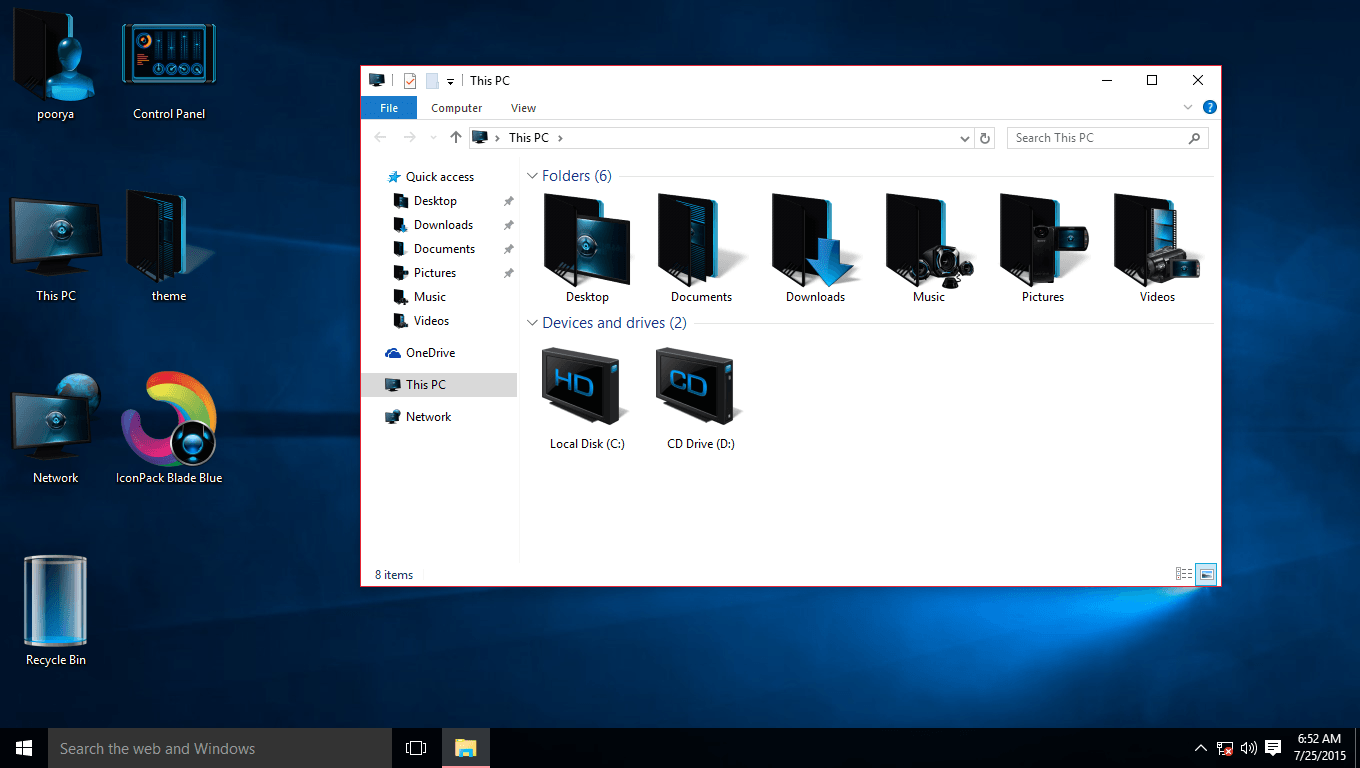Switch to large thumbnails view

[1206, 574]
